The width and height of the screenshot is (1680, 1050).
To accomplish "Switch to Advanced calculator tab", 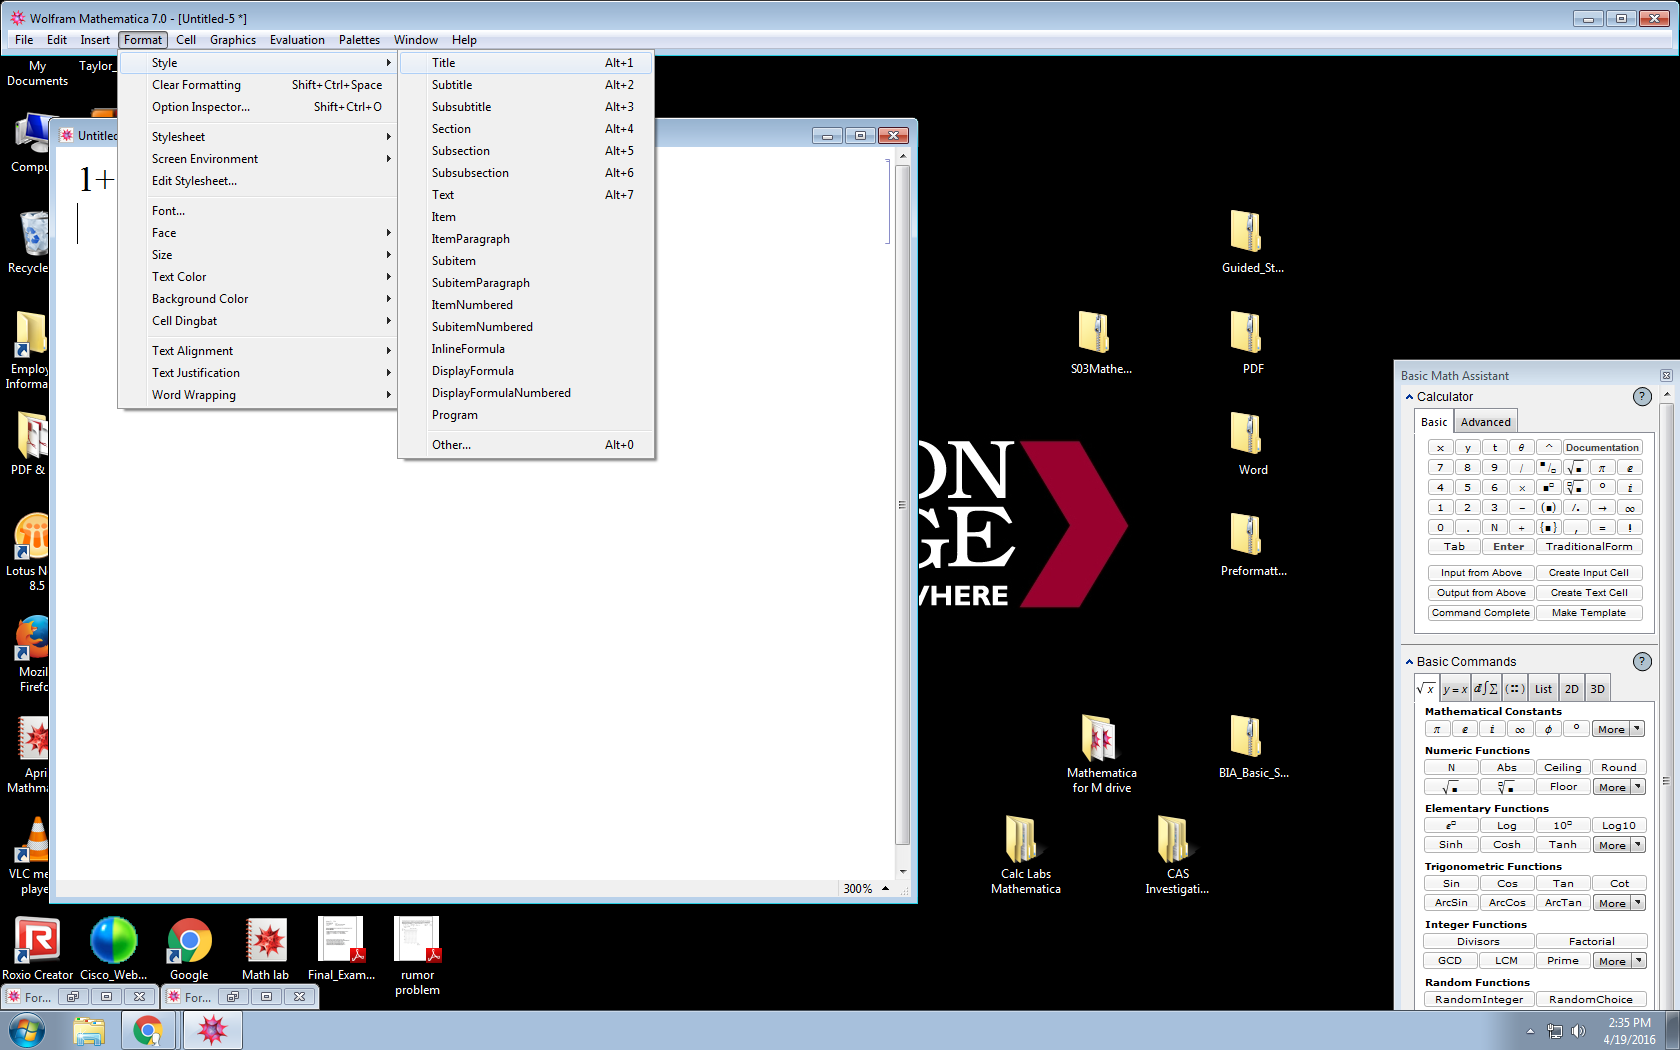I will [x=1485, y=422].
